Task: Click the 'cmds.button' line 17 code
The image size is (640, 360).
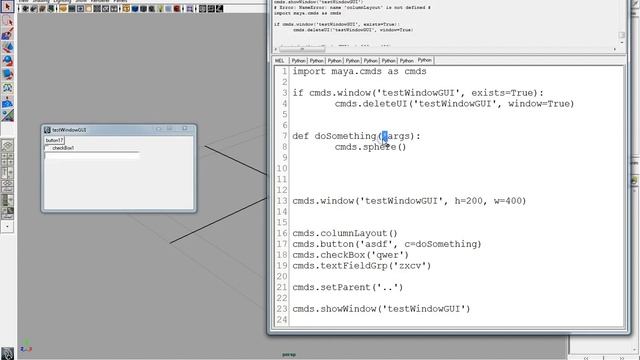Action: point(387,244)
